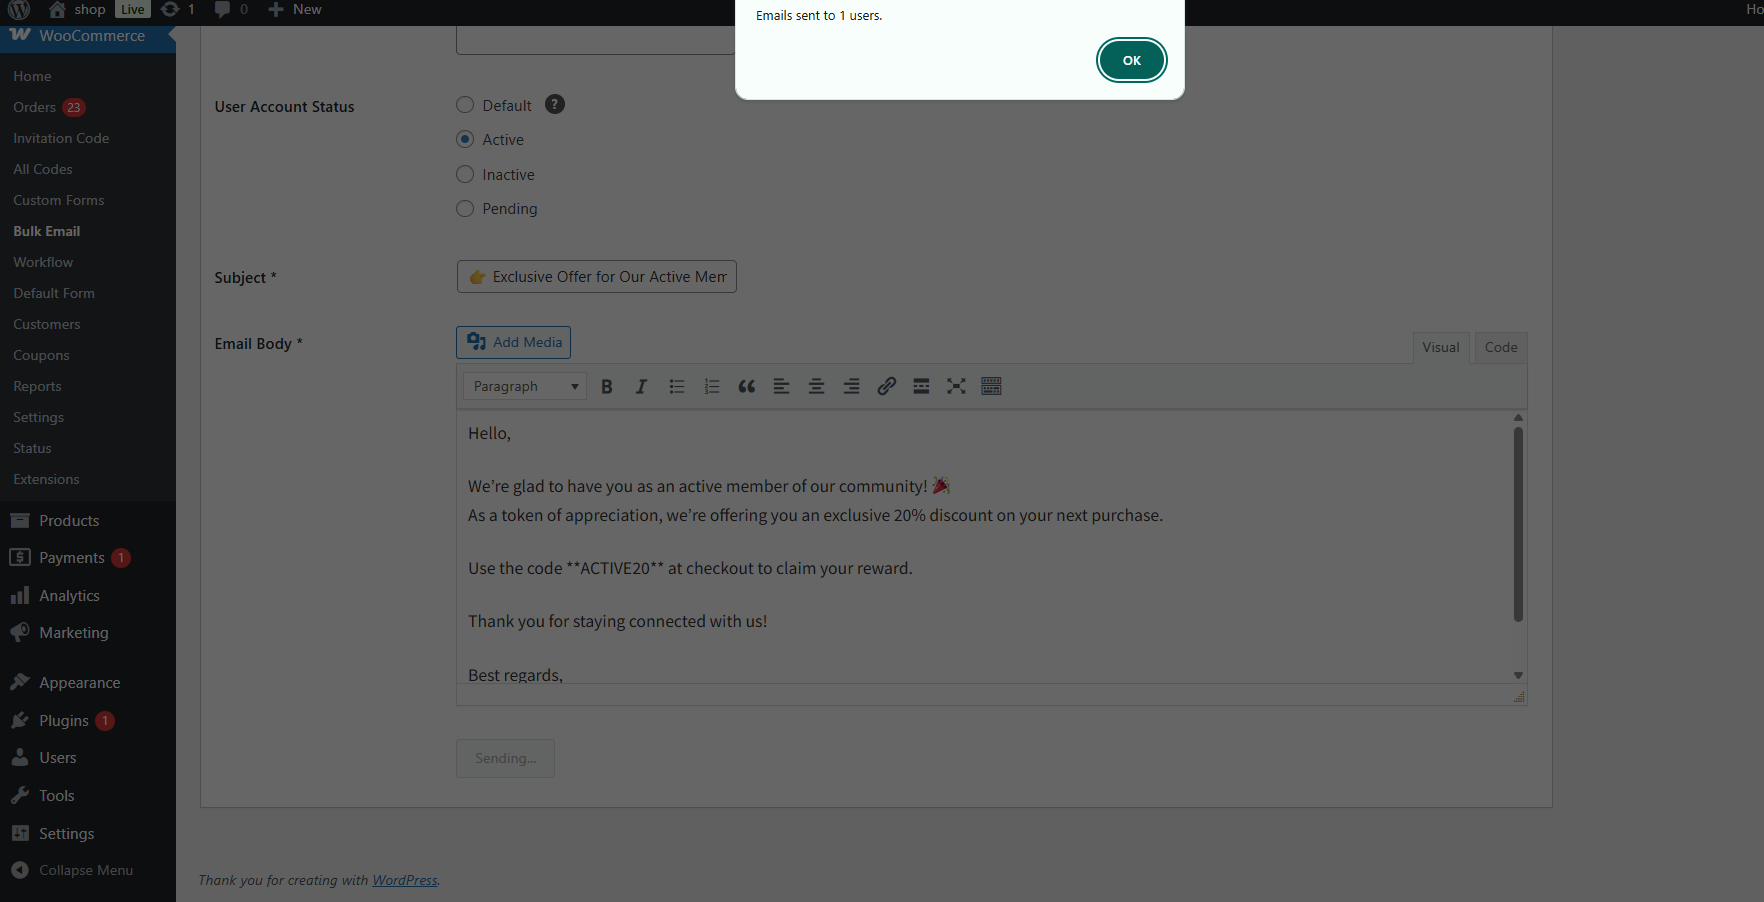1764x902 pixels.
Task: Click the Subject input field
Action: click(597, 277)
